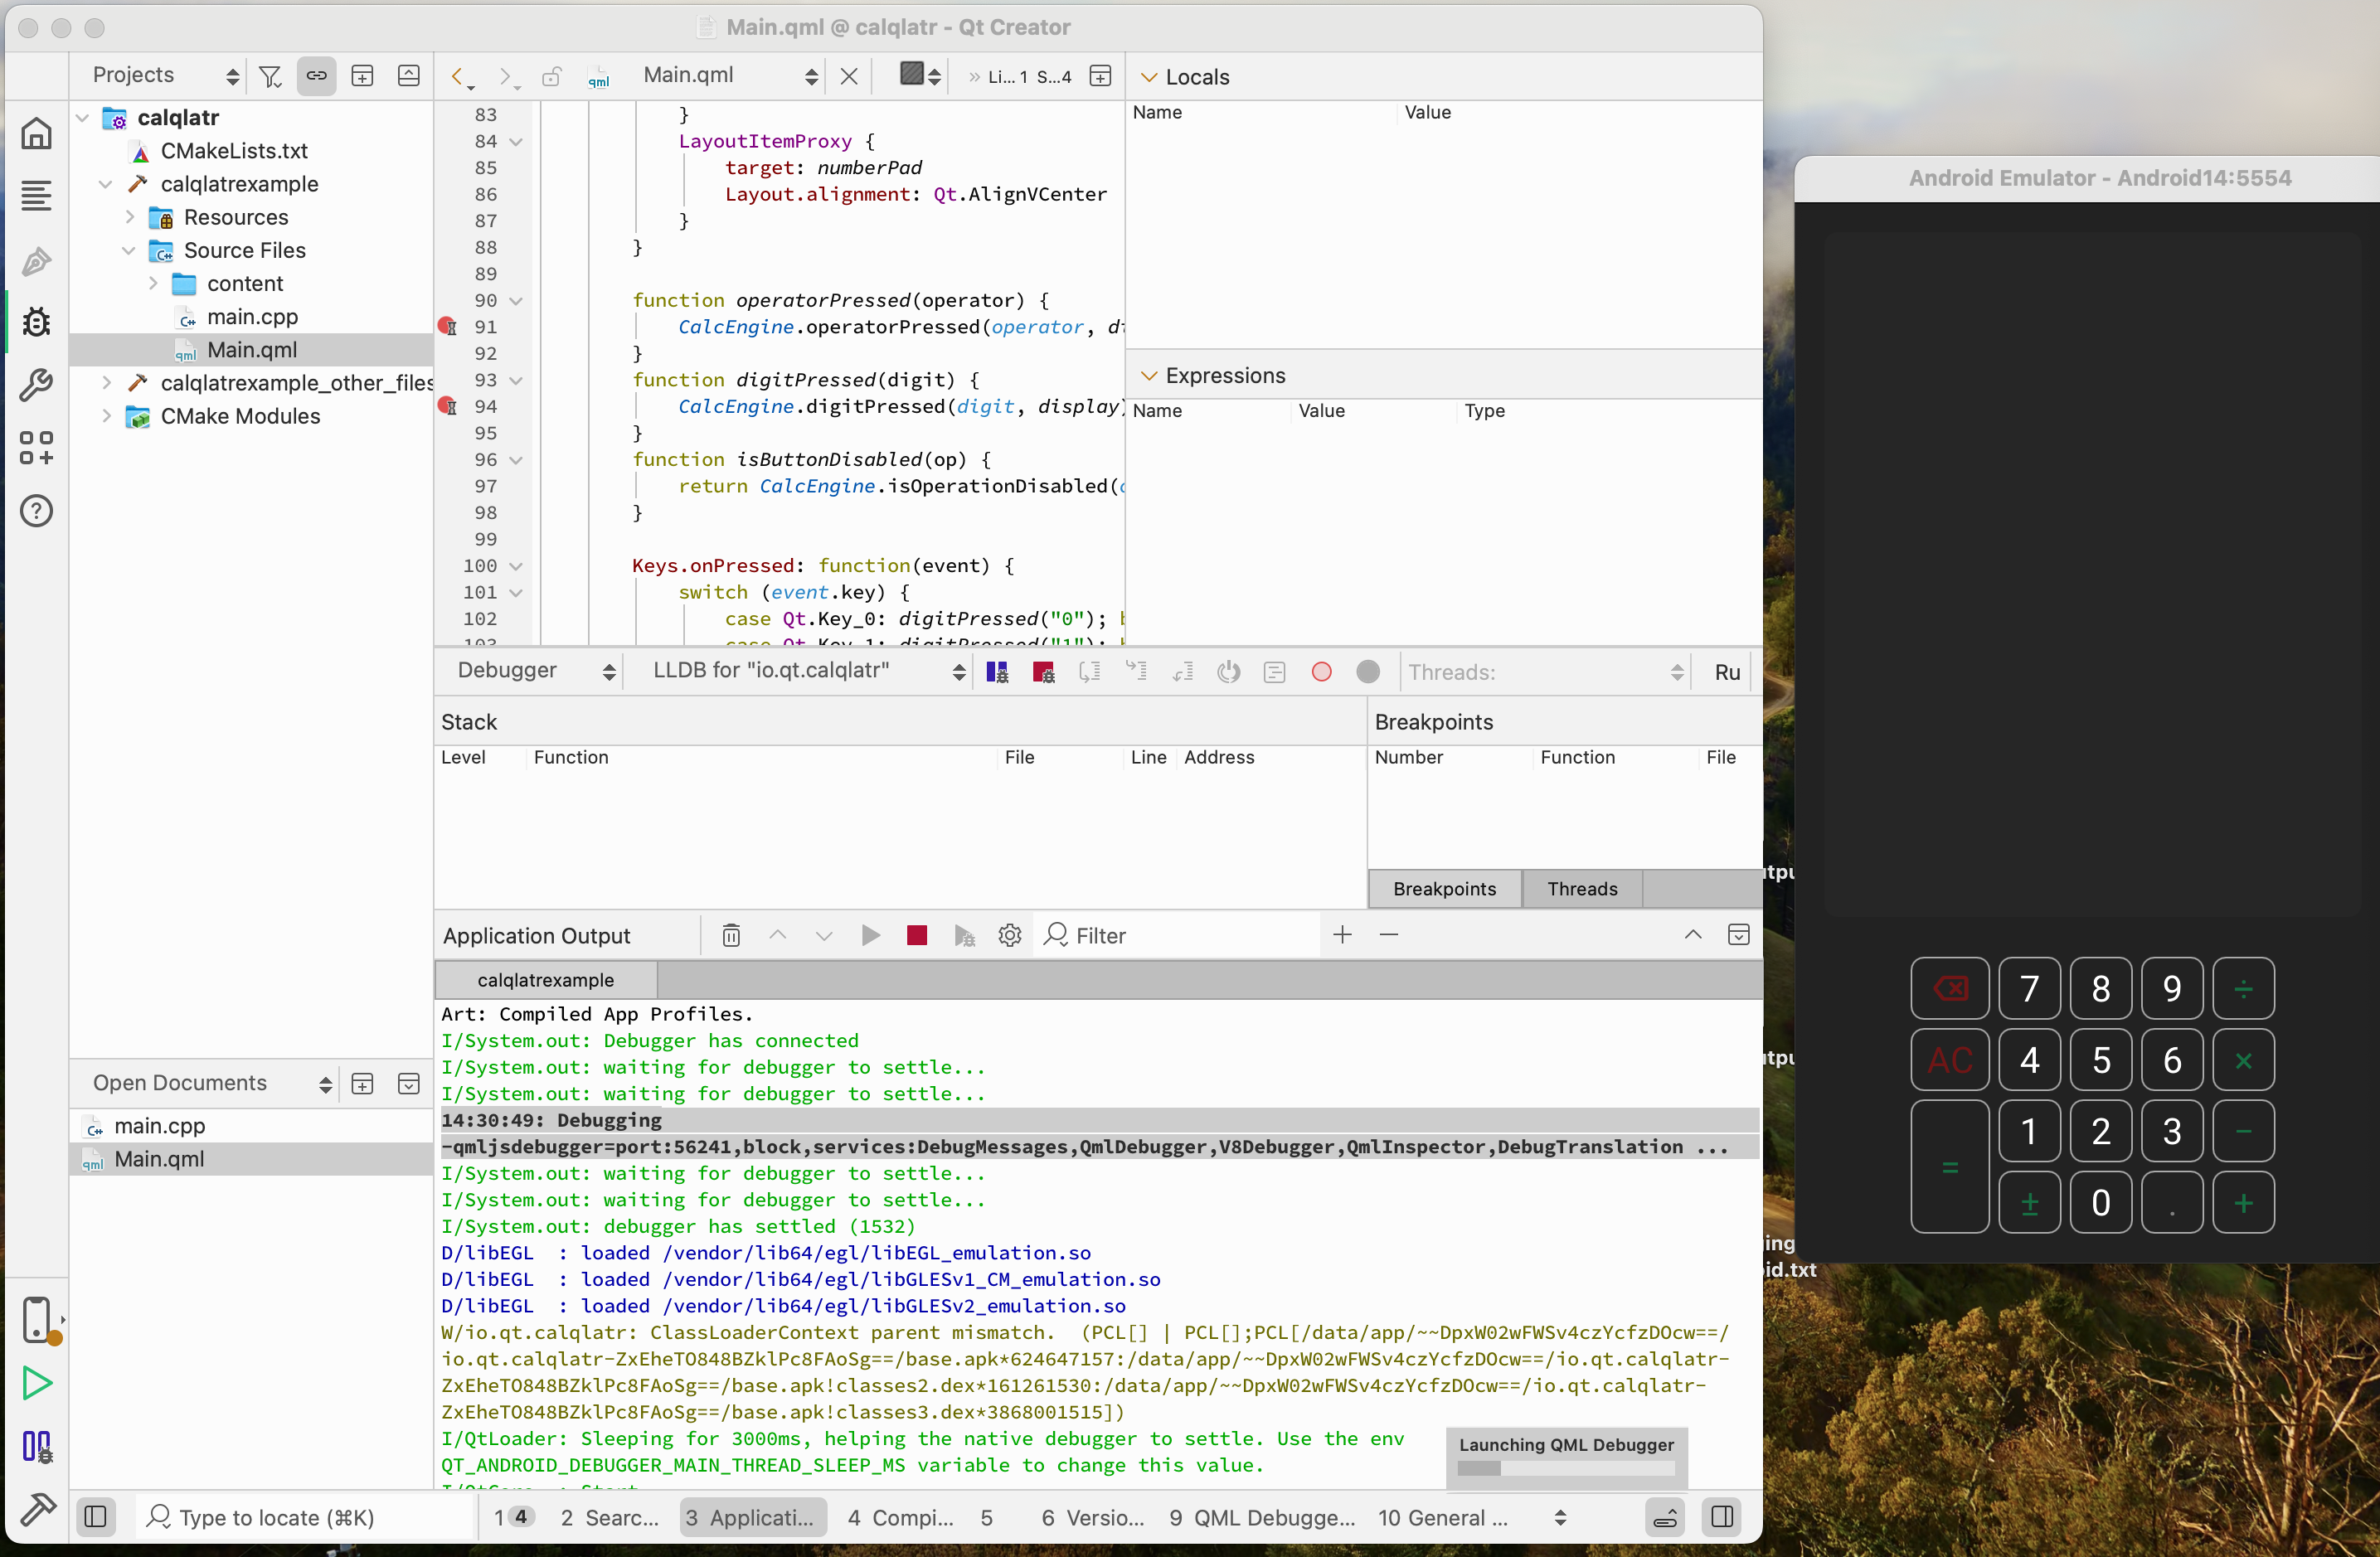
Task: Clear Application Output with trash icon
Action: (x=731, y=935)
